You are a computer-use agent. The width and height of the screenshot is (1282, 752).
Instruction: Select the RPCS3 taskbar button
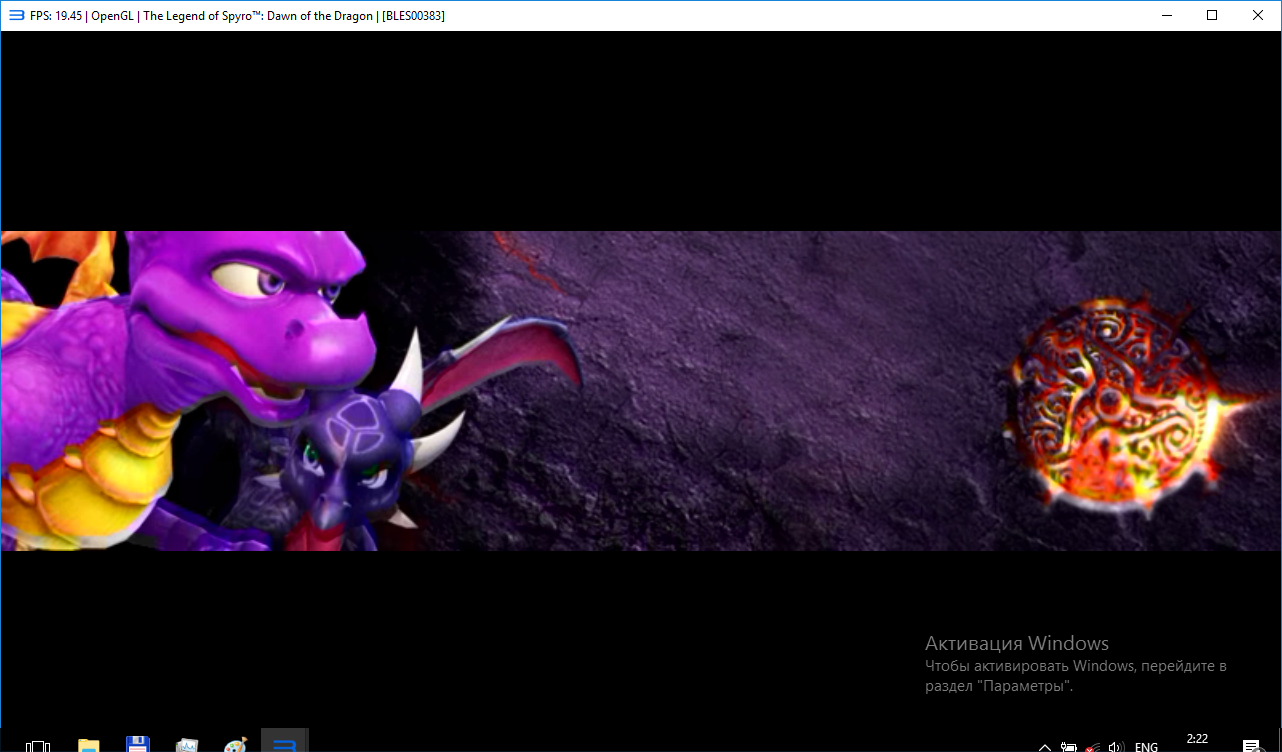coord(285,741)
